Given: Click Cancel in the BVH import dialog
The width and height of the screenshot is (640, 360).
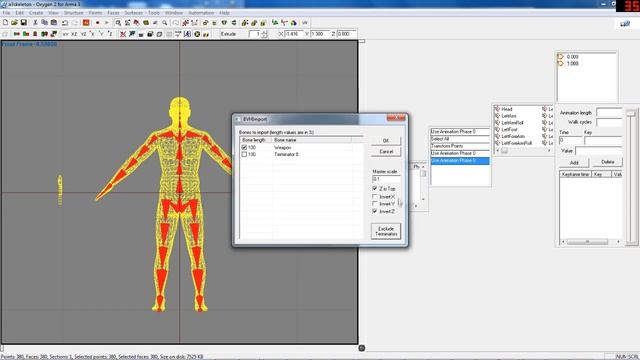Looking at the screenshot, I should point(386,151).
